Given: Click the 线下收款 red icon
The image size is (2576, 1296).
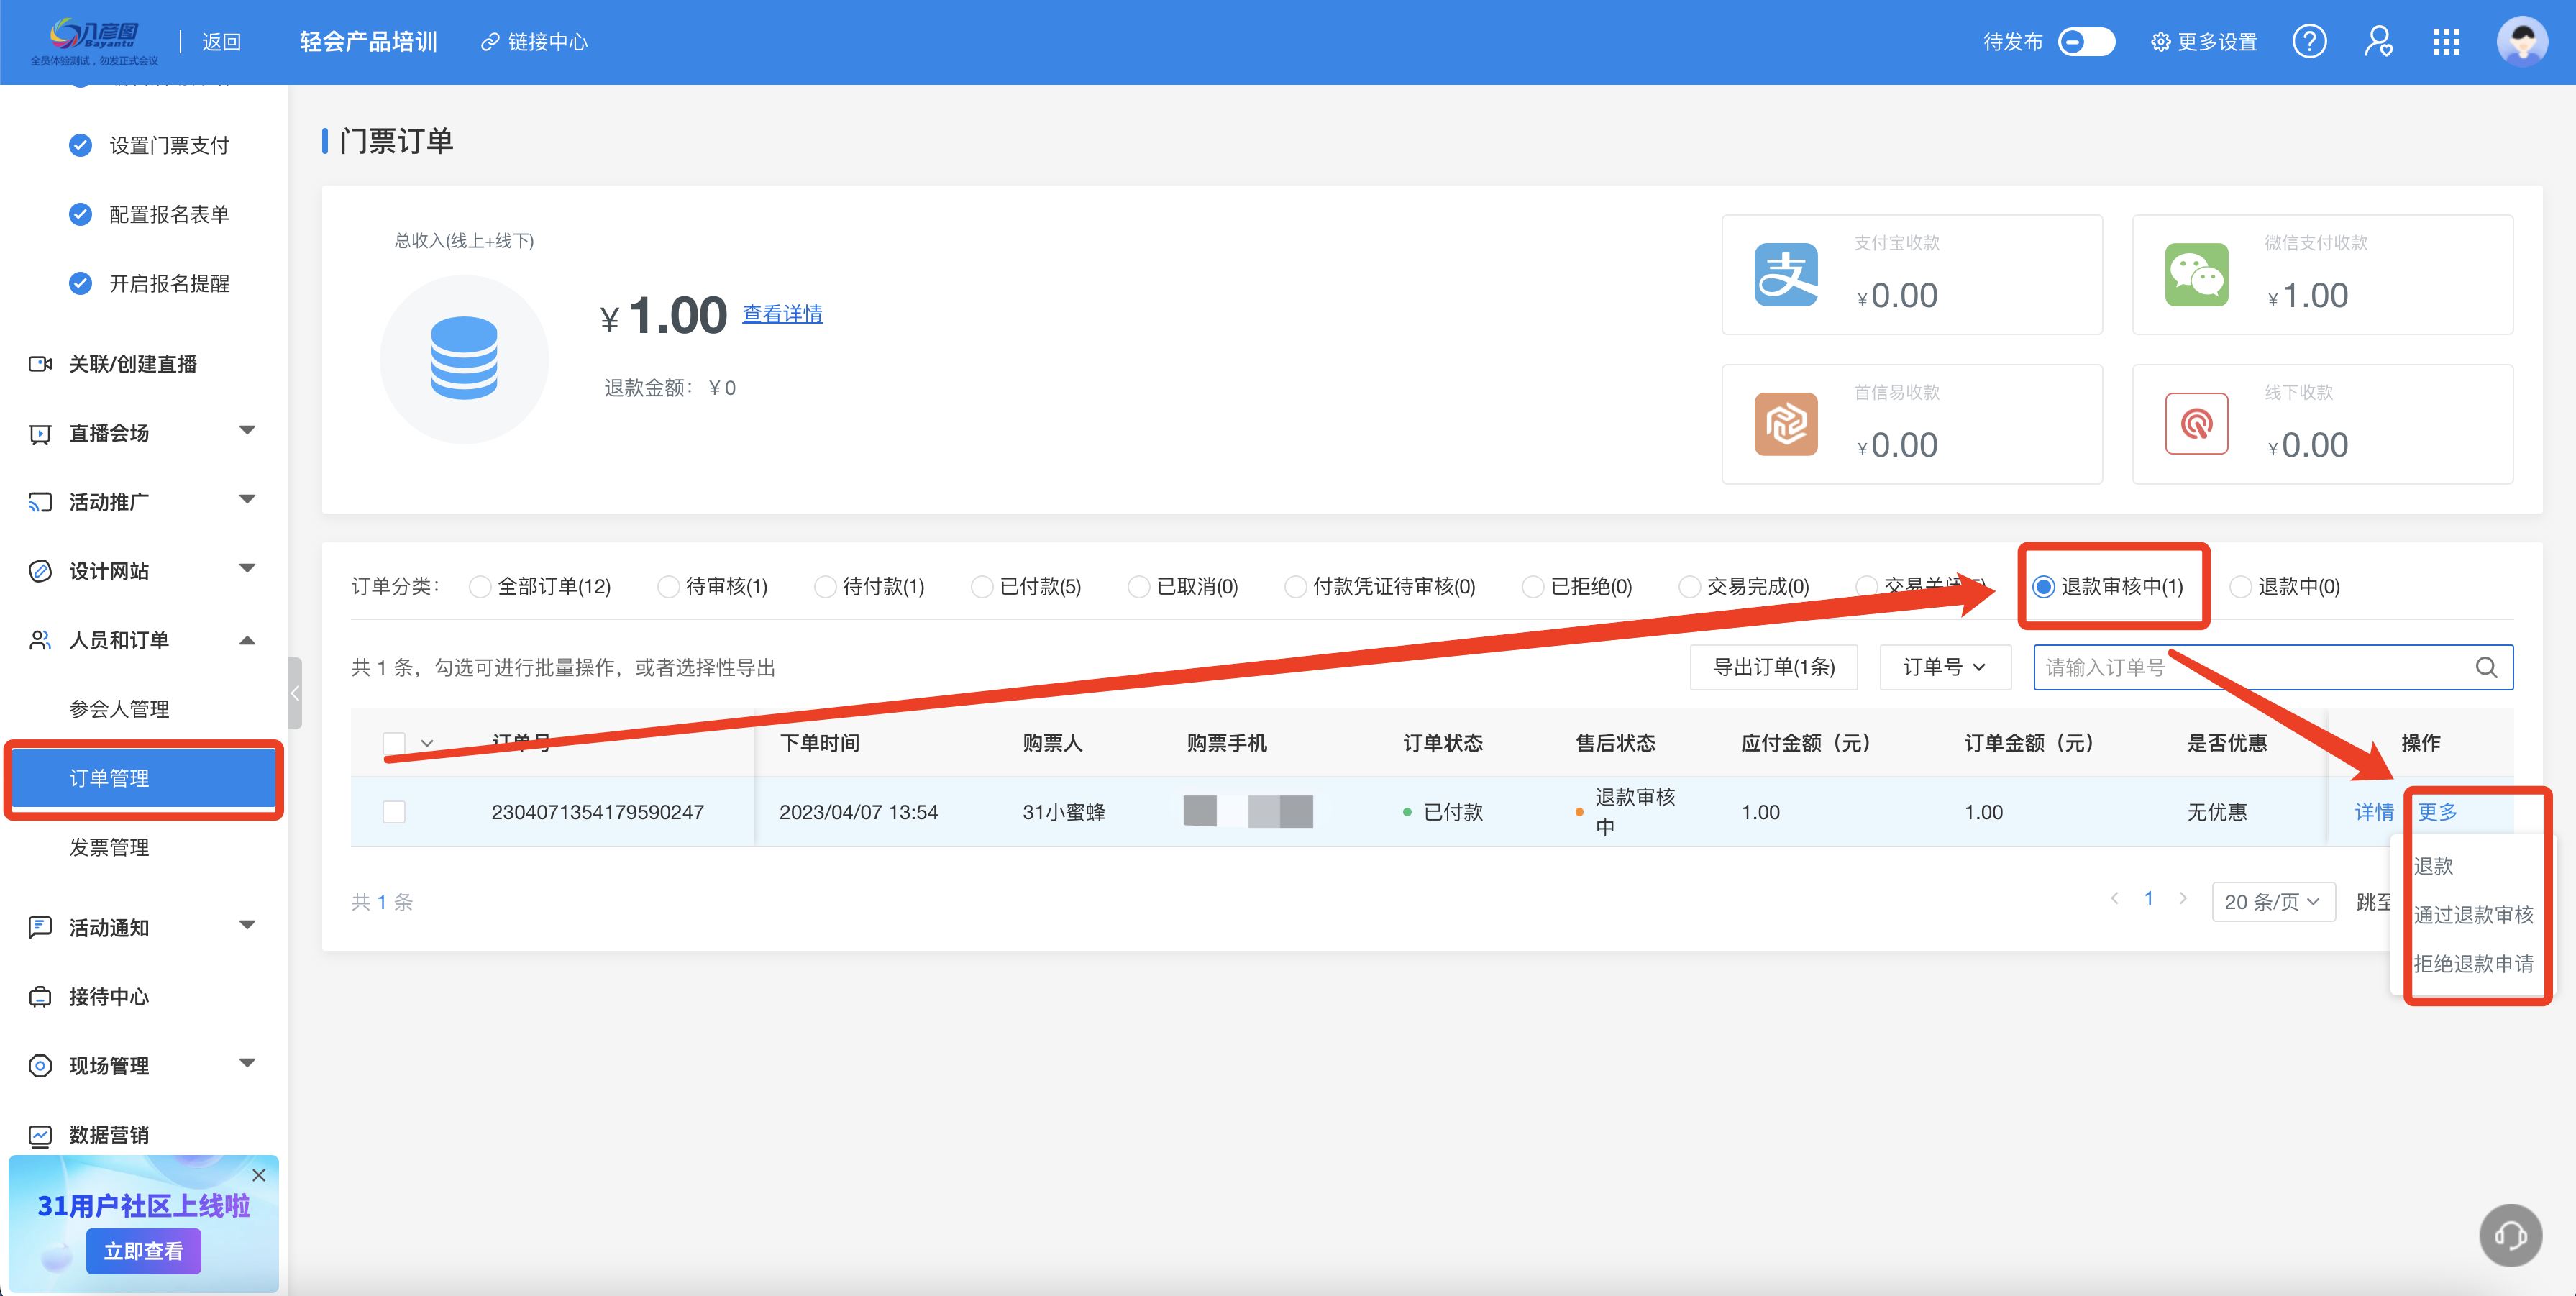Looking at the screenshot, I should [2196, 424].
